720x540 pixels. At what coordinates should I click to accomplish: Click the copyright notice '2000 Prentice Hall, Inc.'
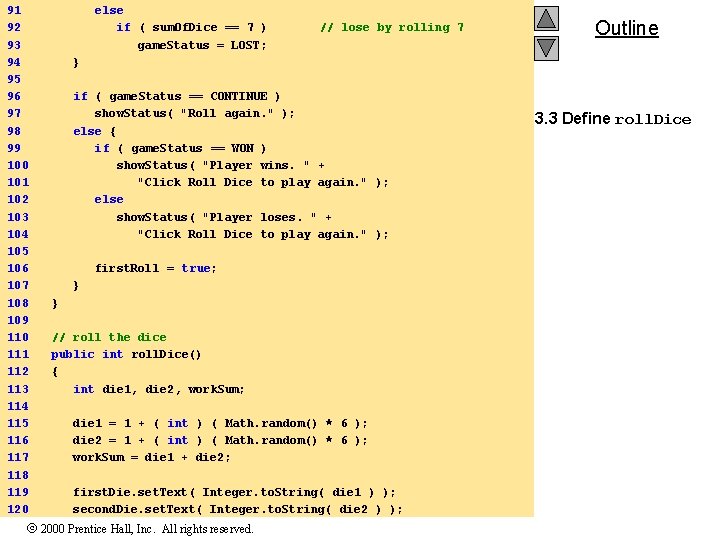coord(96,529)
